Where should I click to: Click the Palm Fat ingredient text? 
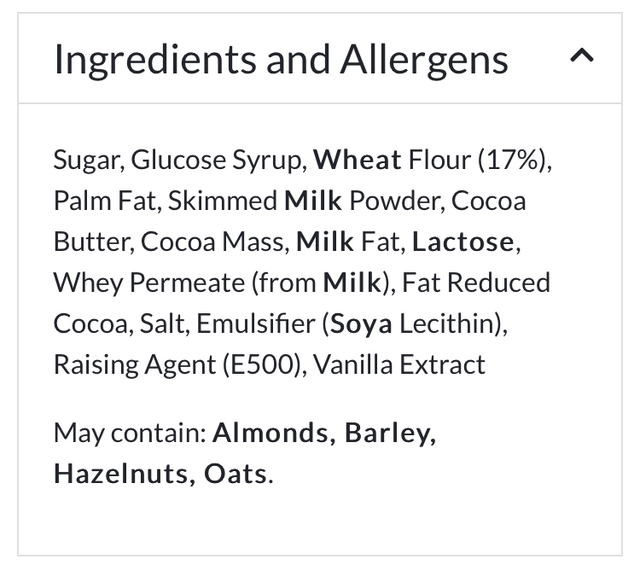tap(103, 201)
